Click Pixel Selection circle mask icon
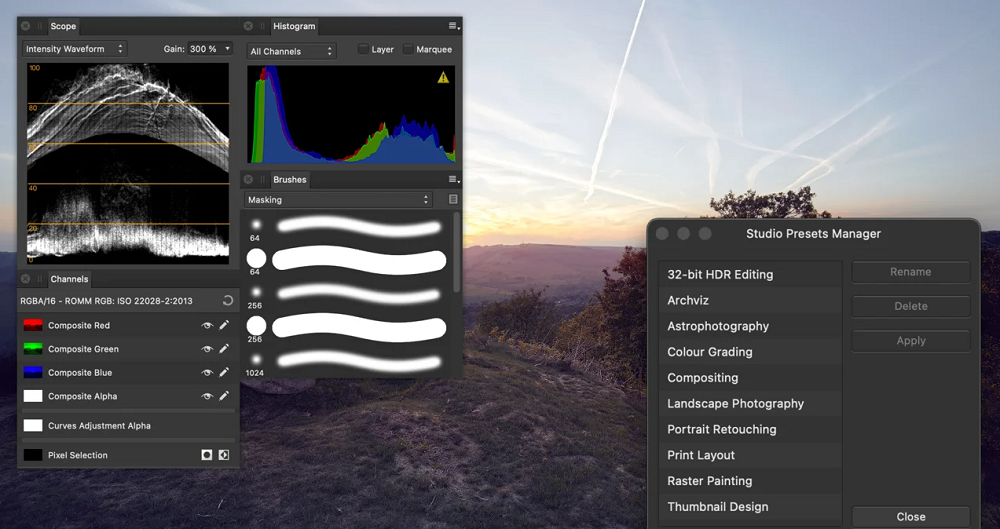 pos(207,455)
